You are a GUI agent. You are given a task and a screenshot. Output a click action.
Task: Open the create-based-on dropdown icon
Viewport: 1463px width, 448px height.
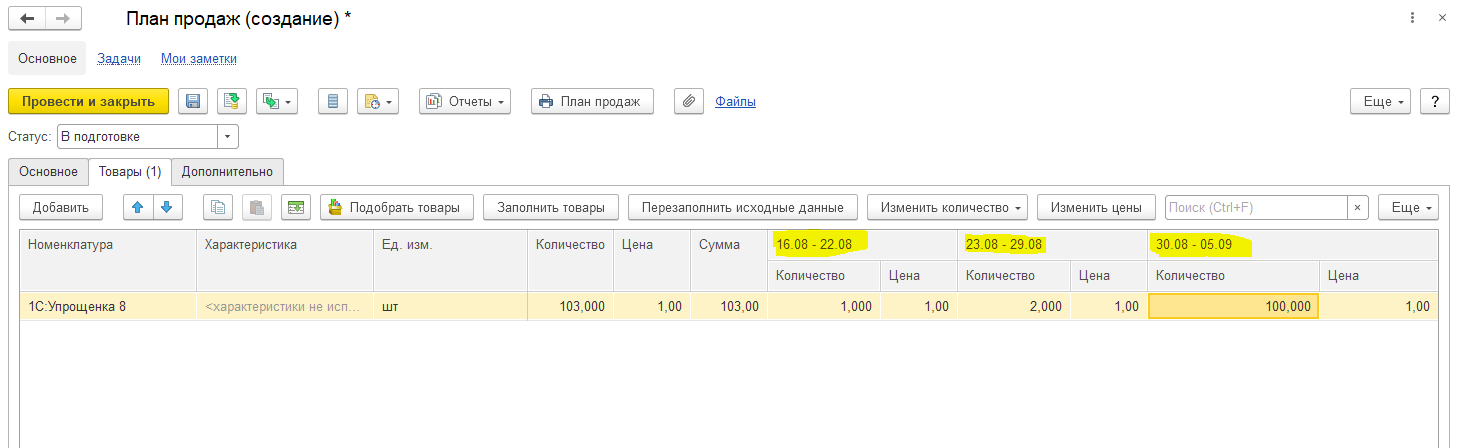pyautogui.click(x=277, y=101)
